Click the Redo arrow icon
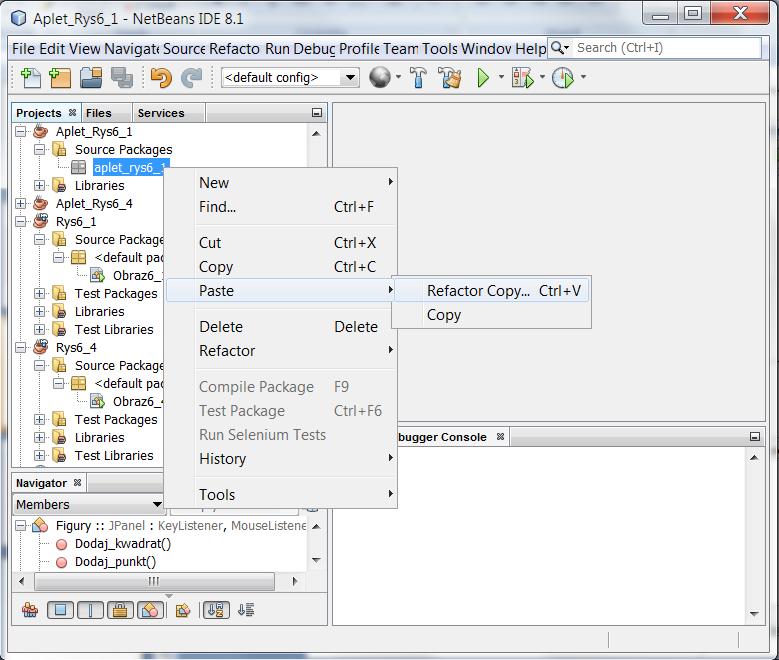 pyautogui.click(x=191, y=78)
